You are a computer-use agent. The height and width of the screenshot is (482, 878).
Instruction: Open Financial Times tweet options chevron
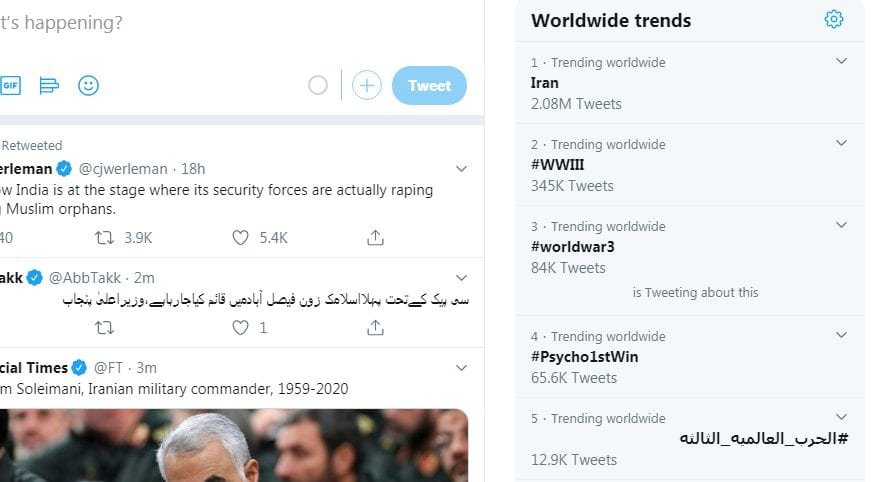(x=461, y=368)
